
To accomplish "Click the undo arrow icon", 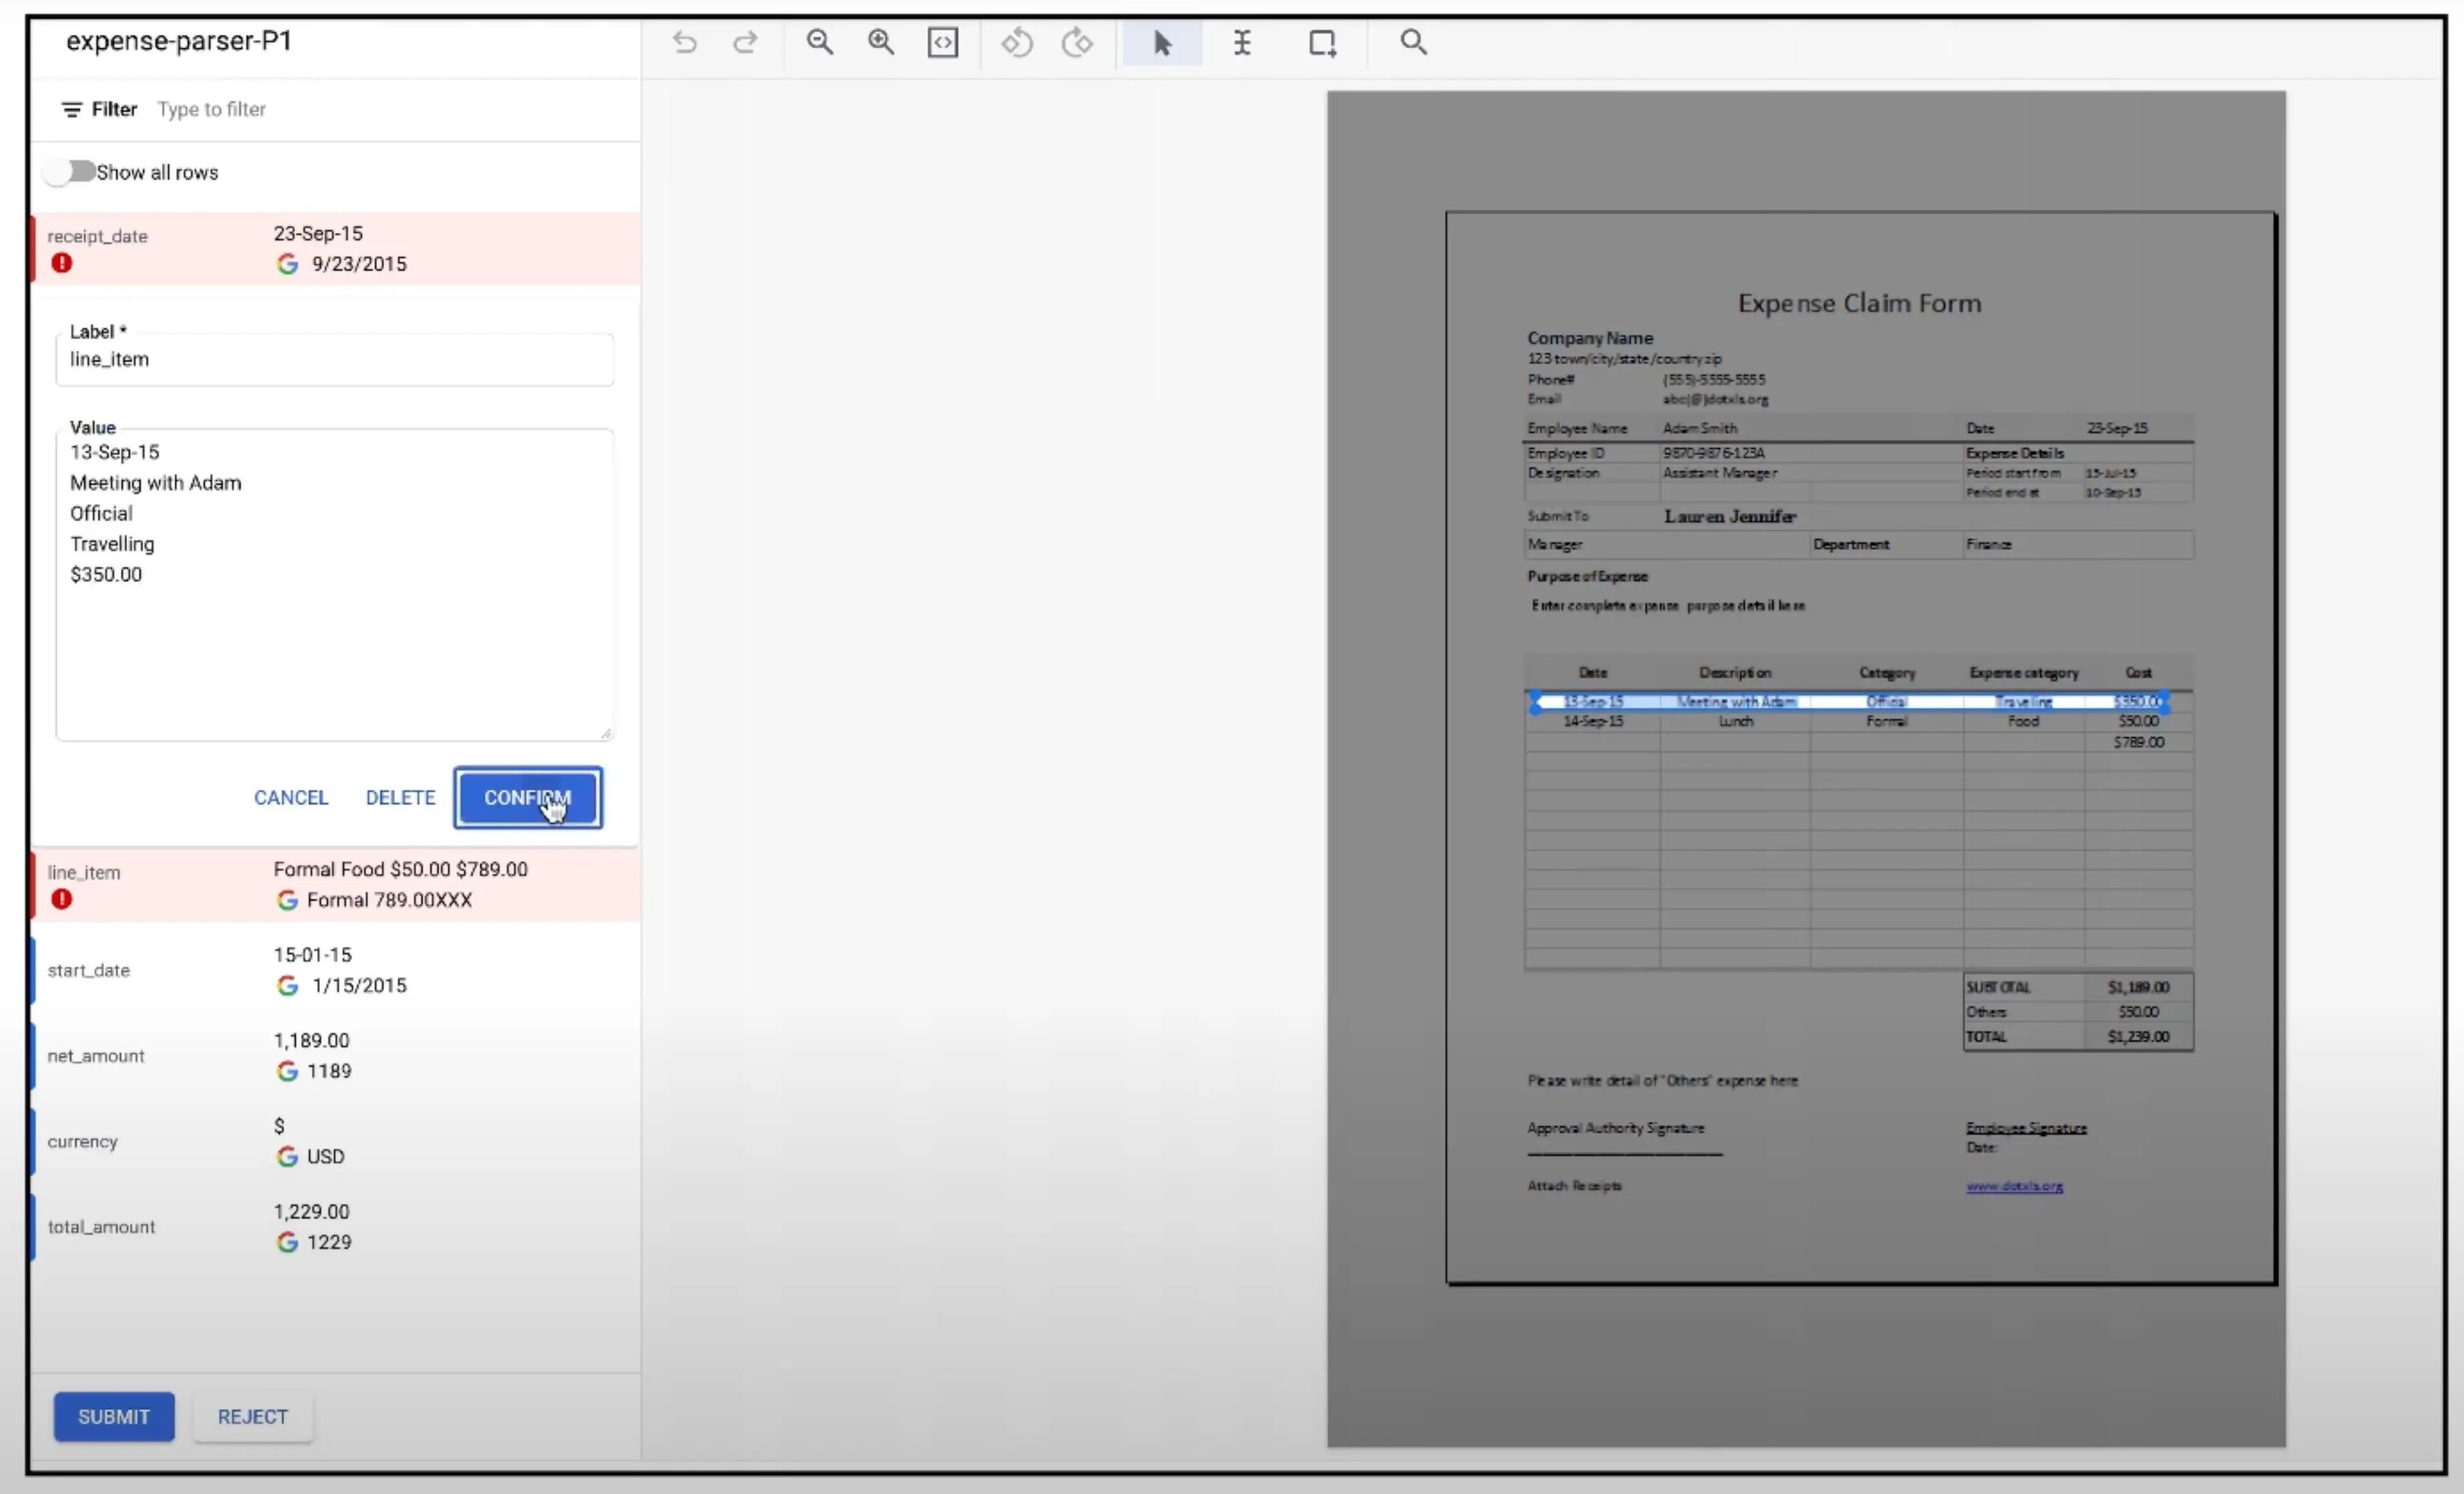I will 684,43.
